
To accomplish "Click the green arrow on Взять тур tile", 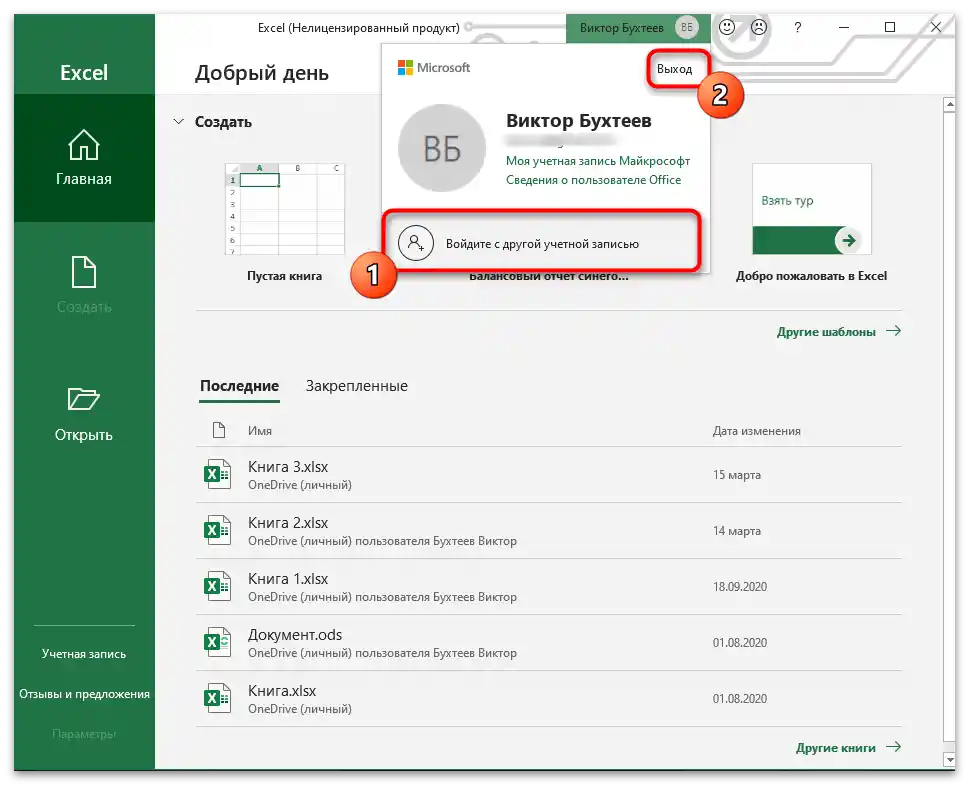I will (x=848, y=240).
